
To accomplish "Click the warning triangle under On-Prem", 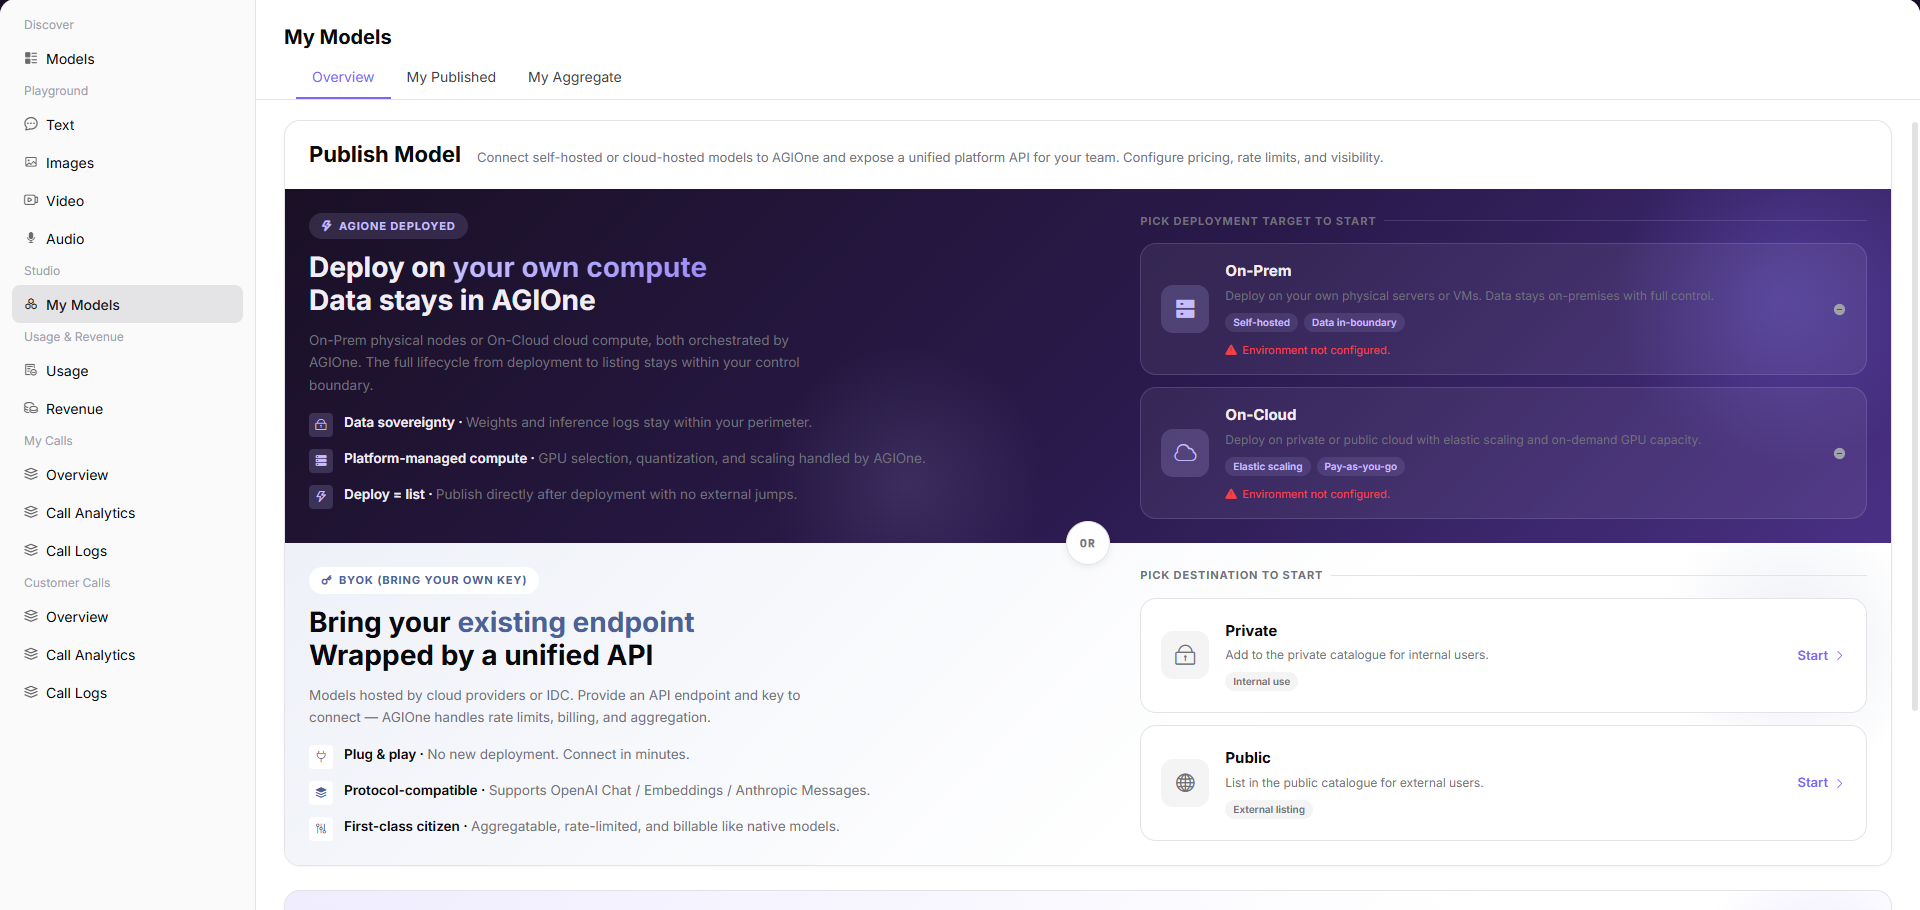I will (x=1231, y=350).
